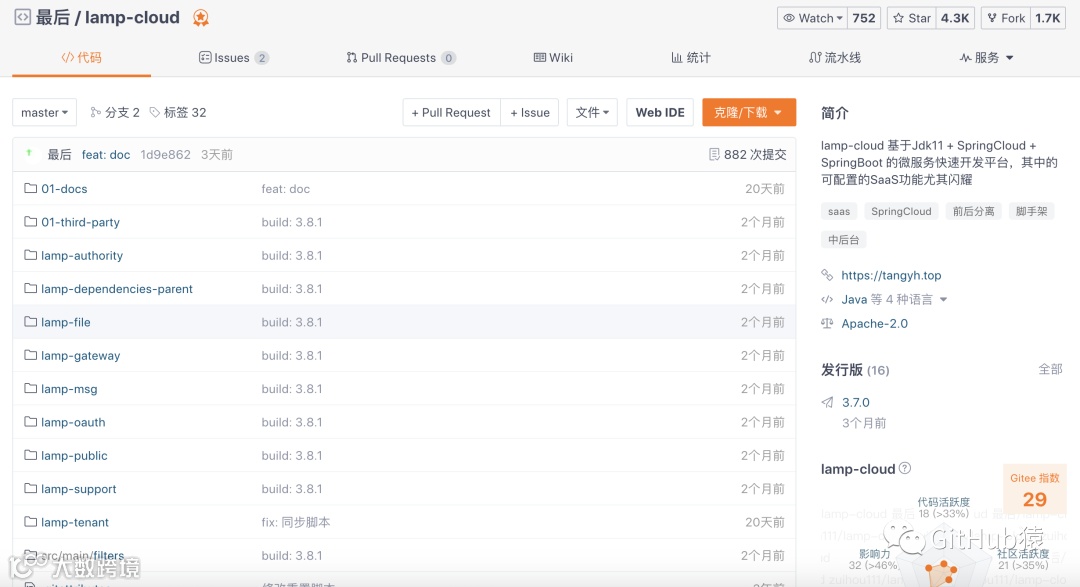
Task: Click the folder icon for lamp-msg
Action: pos(30,389)
